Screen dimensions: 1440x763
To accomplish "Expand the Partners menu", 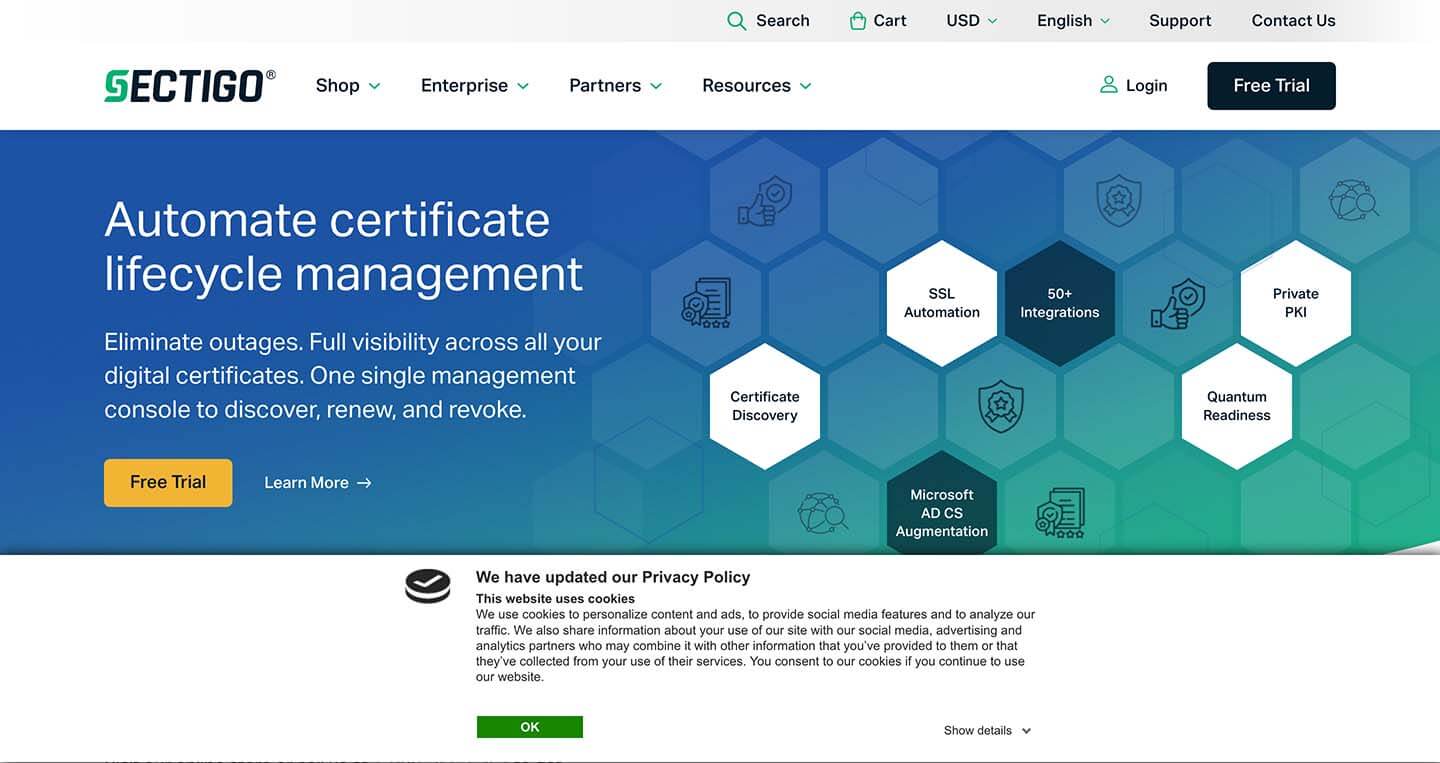I will click(616, 86).
